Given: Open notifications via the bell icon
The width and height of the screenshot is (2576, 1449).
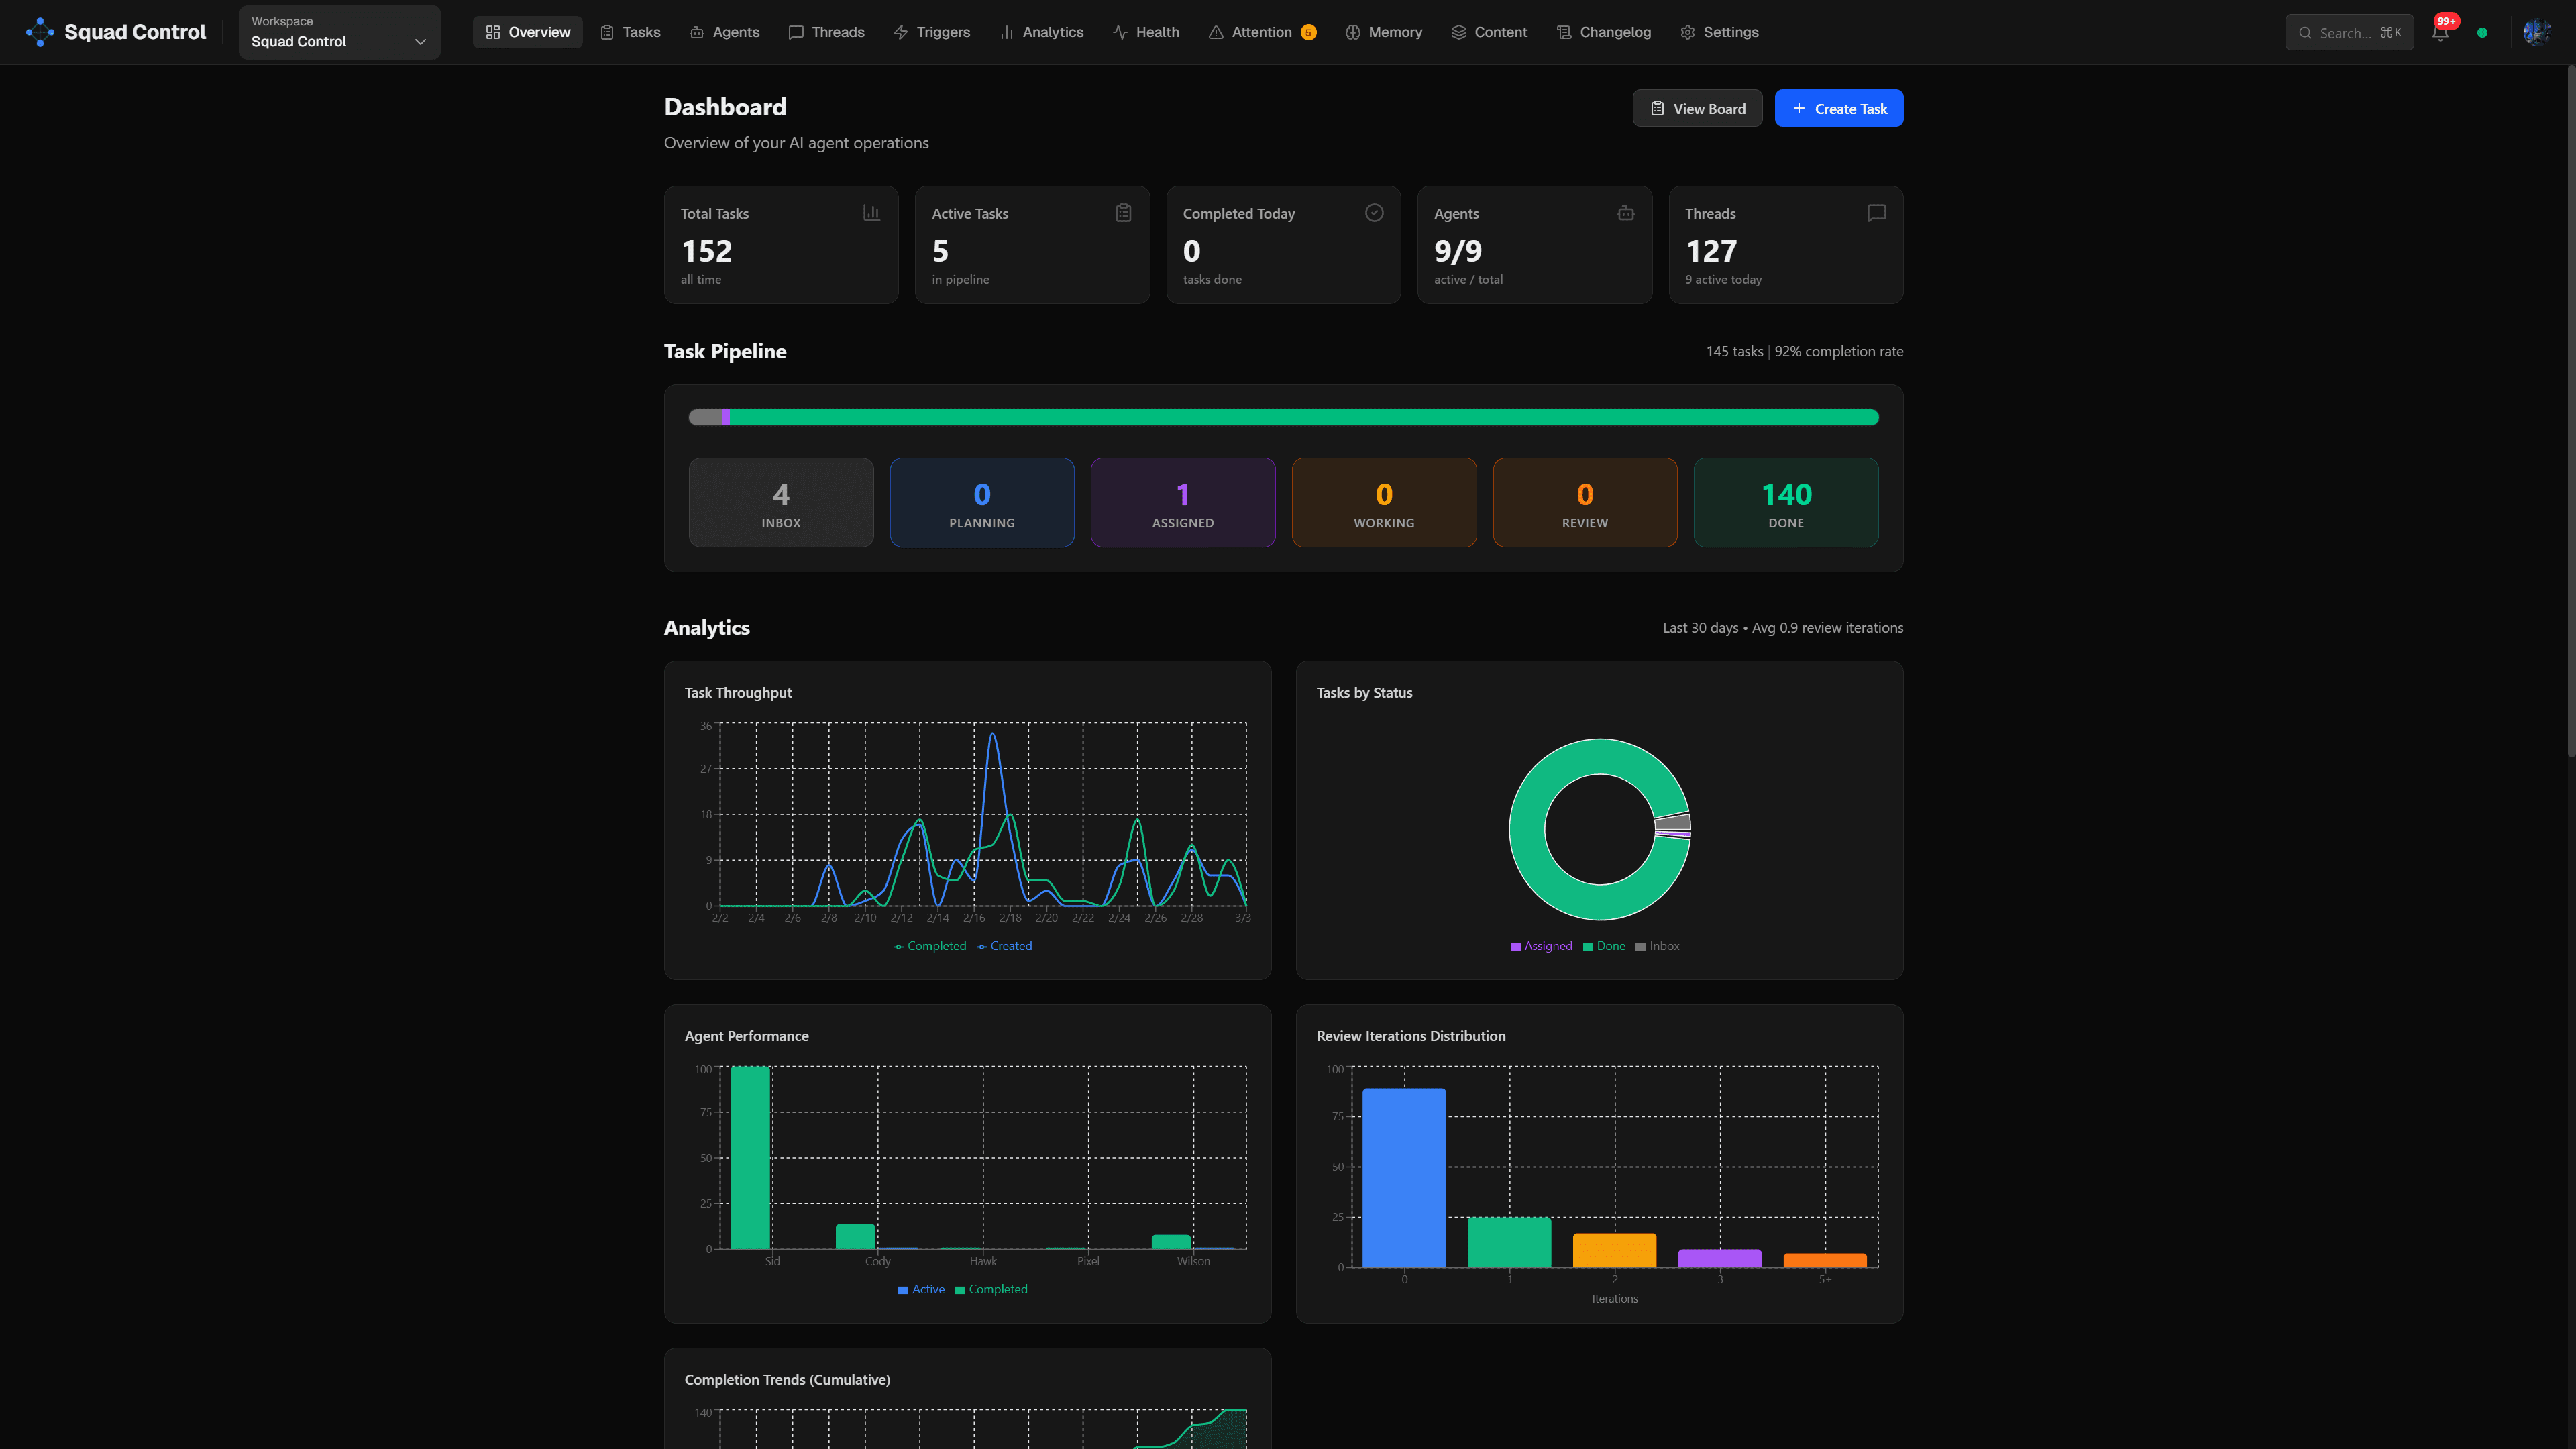Looking at the screenshot, I should (2440, 33).
